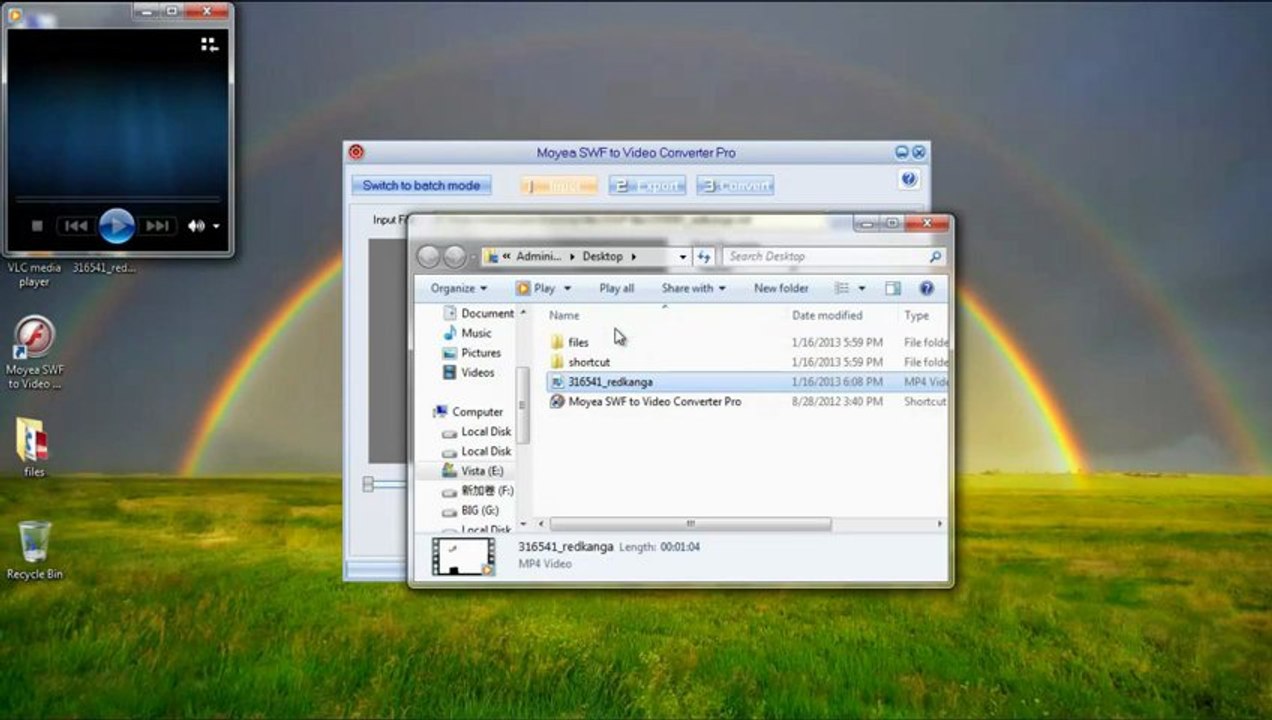Select the (F:) drive in navigation pane
The width and height of the screenshot is (1272, 720).
click(477, 491)
